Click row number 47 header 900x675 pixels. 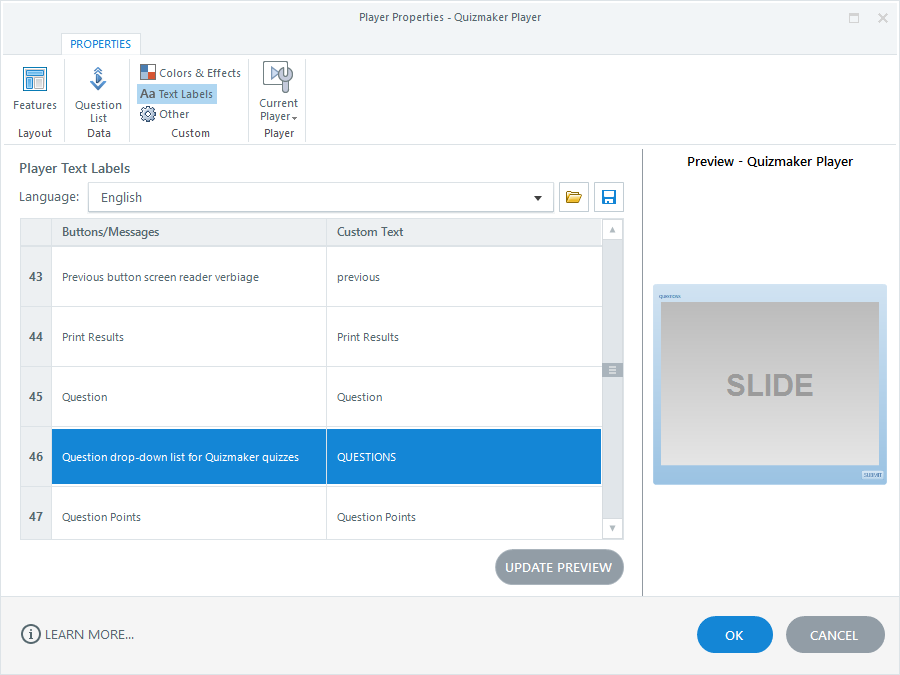click(36, 514)
